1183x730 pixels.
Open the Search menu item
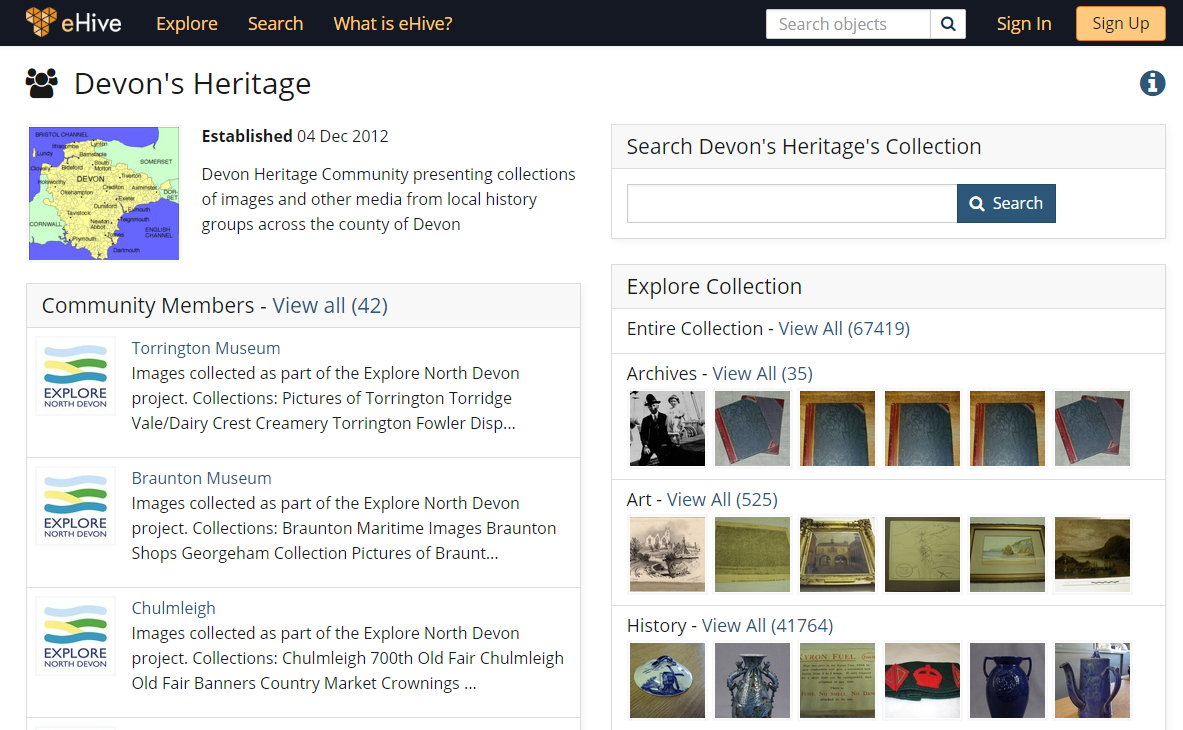[x=275, y=23]
